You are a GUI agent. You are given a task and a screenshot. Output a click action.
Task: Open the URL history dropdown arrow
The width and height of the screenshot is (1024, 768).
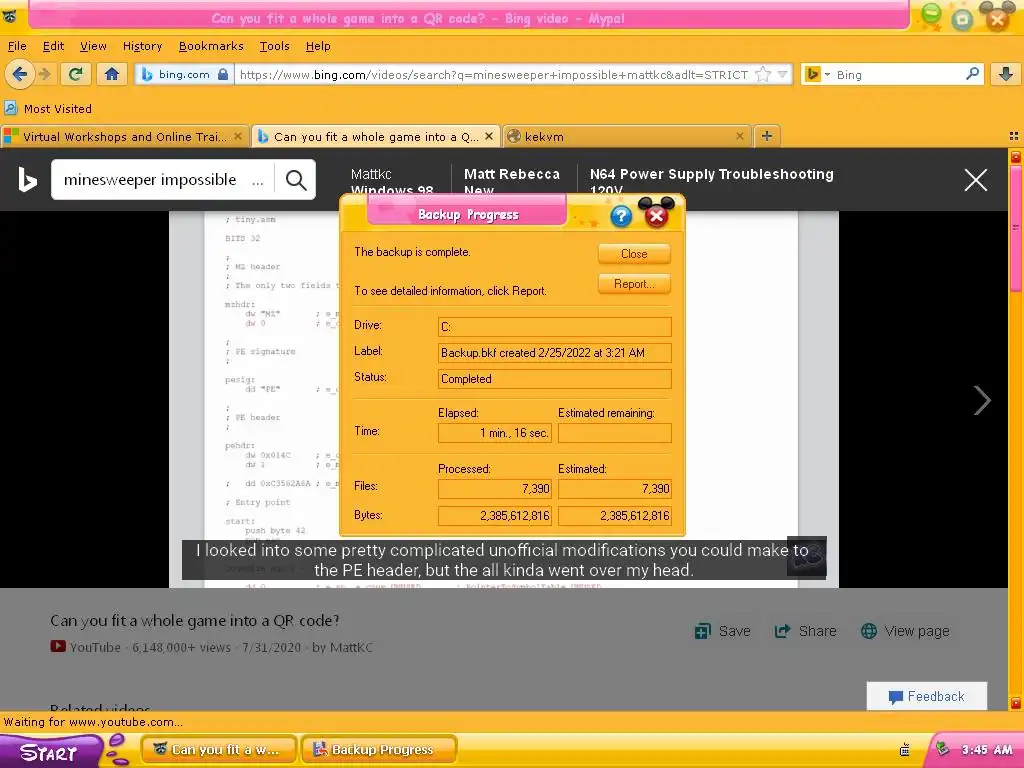(x=782, y=74)
